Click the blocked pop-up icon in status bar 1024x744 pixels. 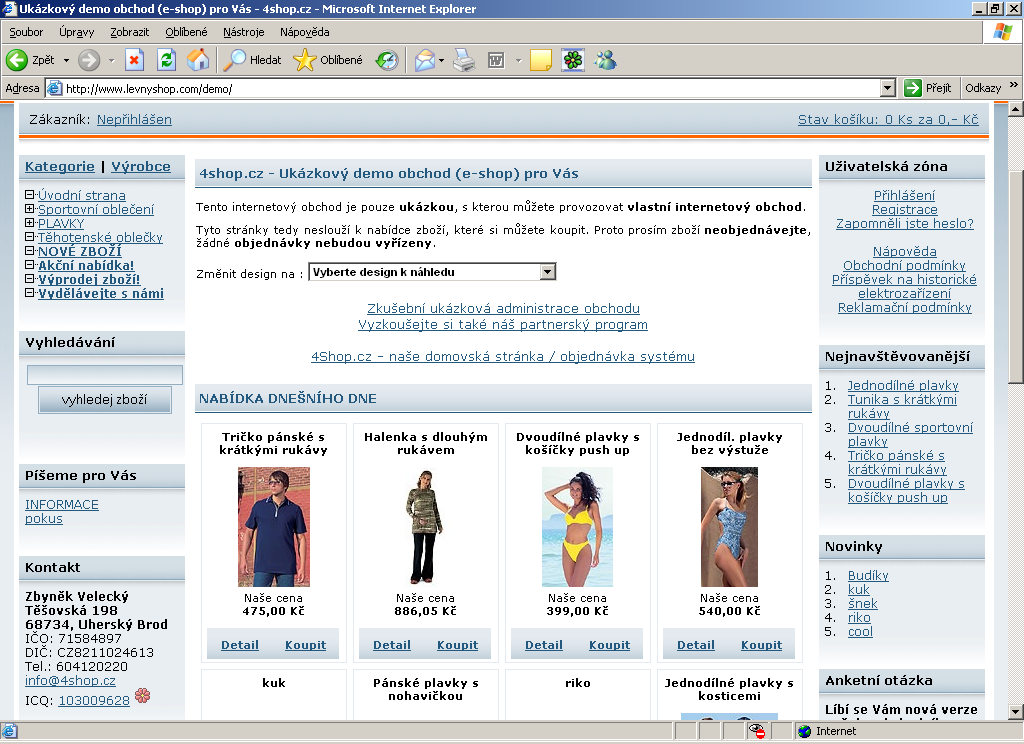tap(757, 731)
